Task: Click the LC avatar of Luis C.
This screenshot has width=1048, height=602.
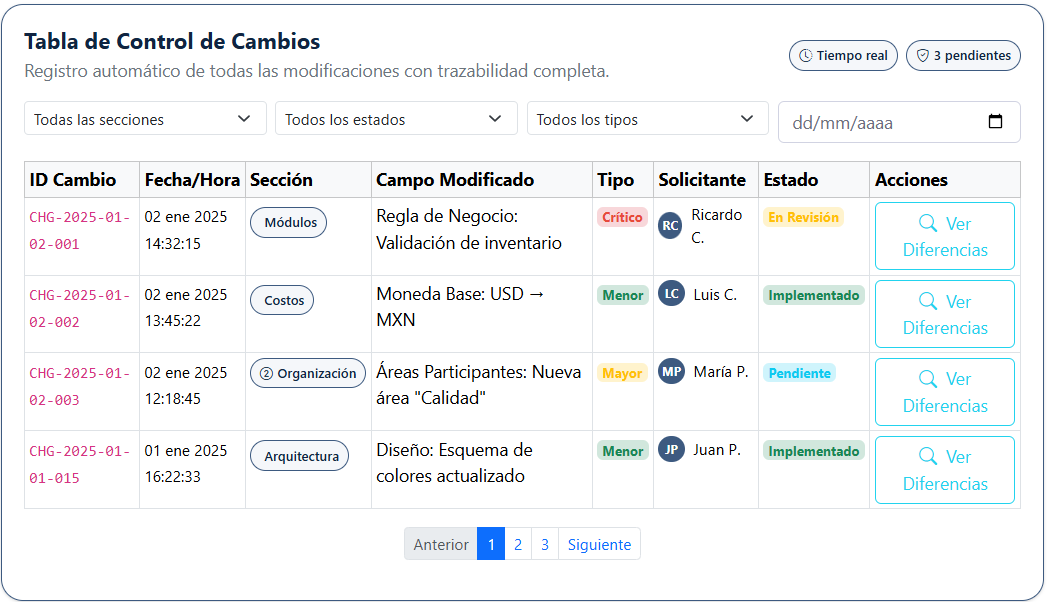Action: click(x=672, y=294)
